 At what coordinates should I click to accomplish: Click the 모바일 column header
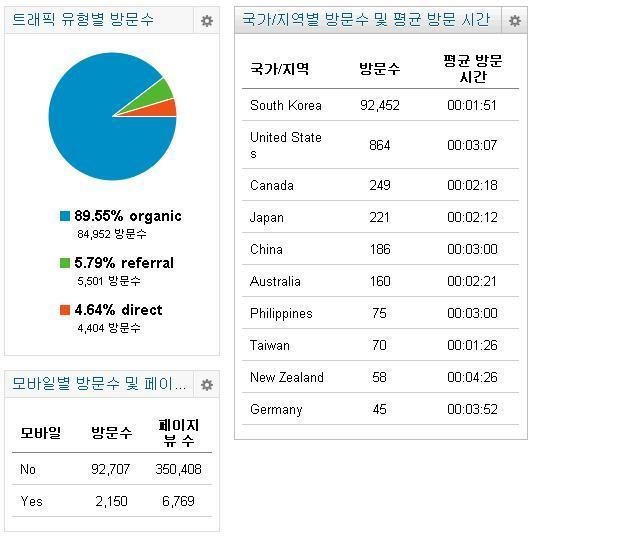41,433
